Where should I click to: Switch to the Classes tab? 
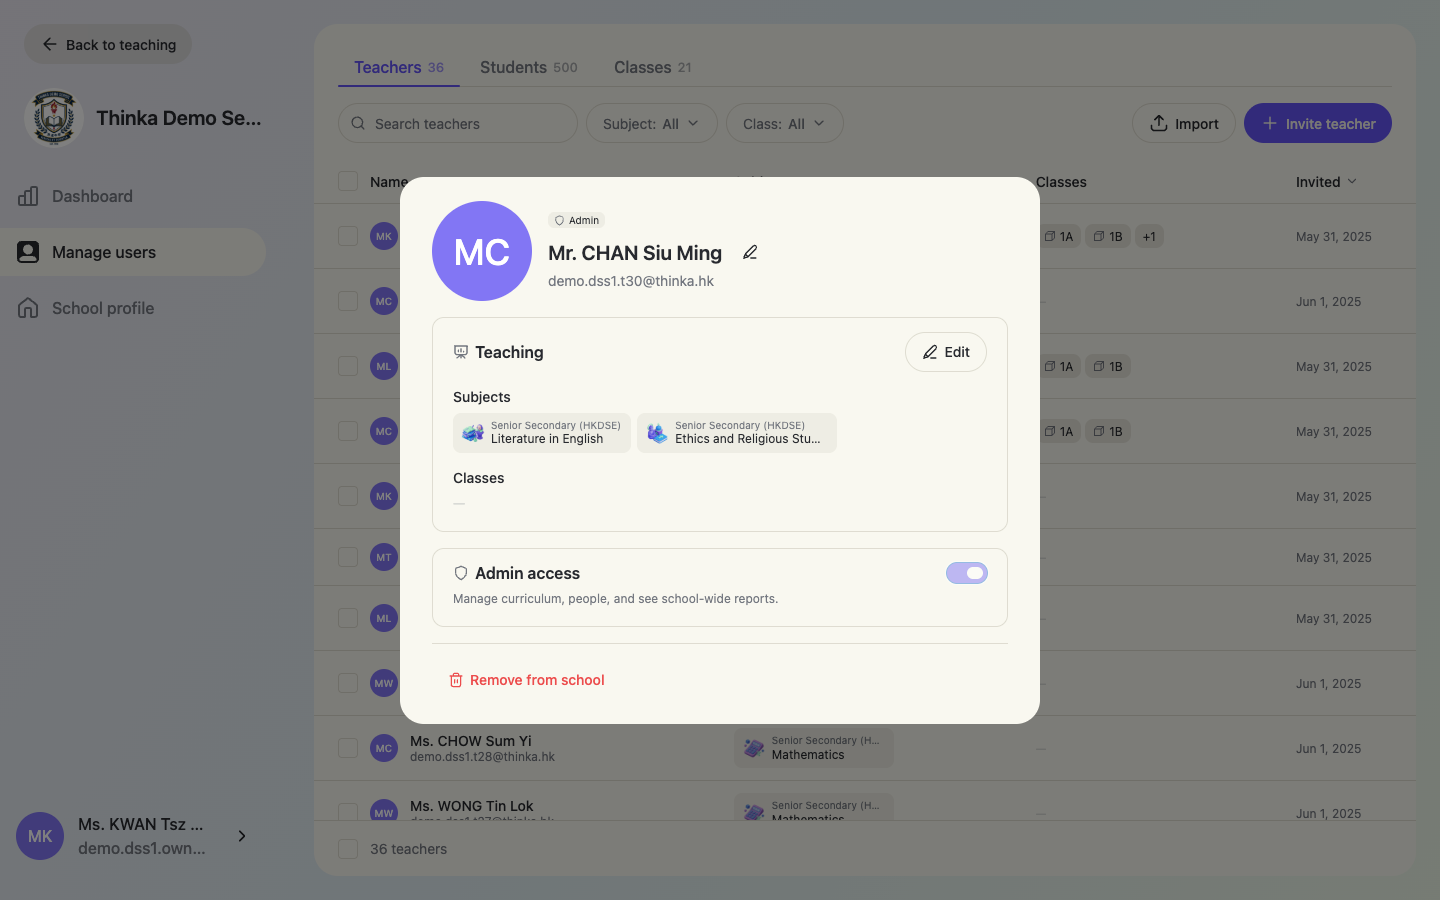point(653,67)
